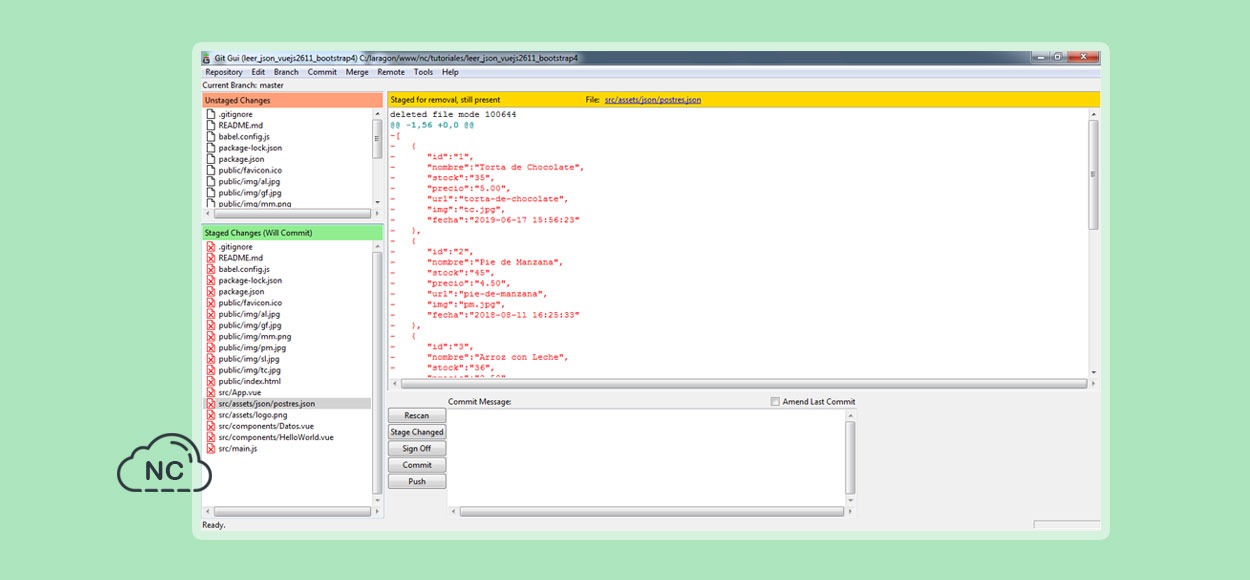
Task: Click the 'deleted file mode 100644' diff line
Action: pos(453,115)
